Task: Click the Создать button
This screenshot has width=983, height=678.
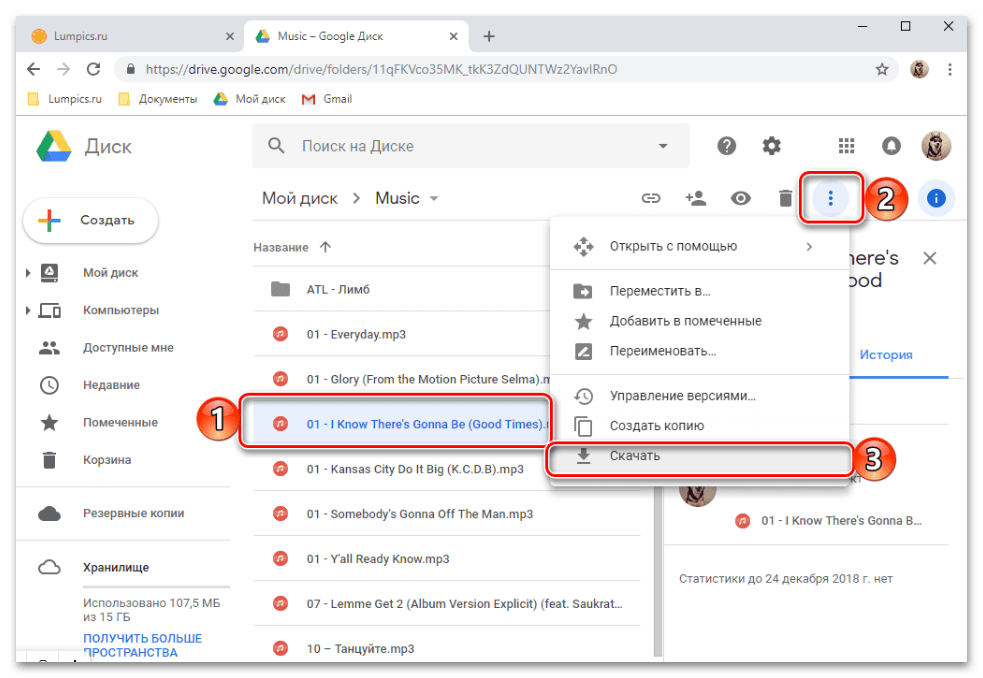Action: (x=91, y=220)
